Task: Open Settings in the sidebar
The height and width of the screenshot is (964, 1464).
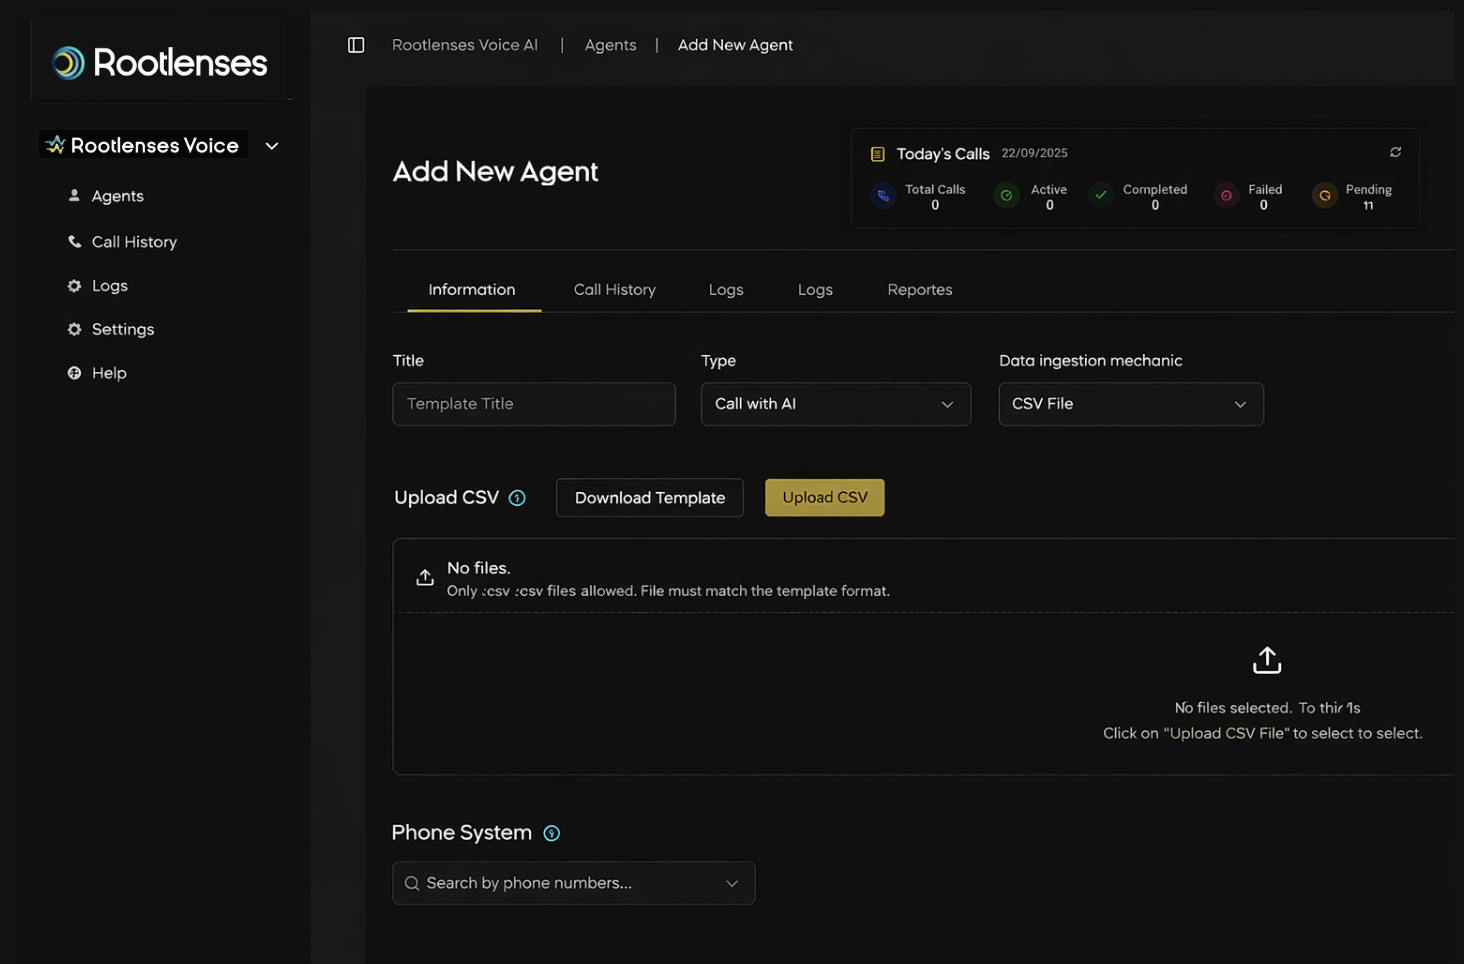Action: pos(122,329)
